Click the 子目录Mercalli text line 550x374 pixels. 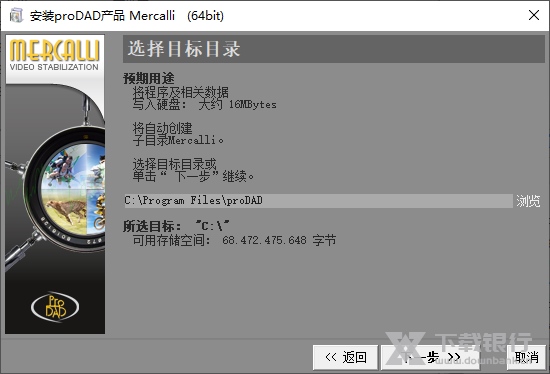pos(178,140)
